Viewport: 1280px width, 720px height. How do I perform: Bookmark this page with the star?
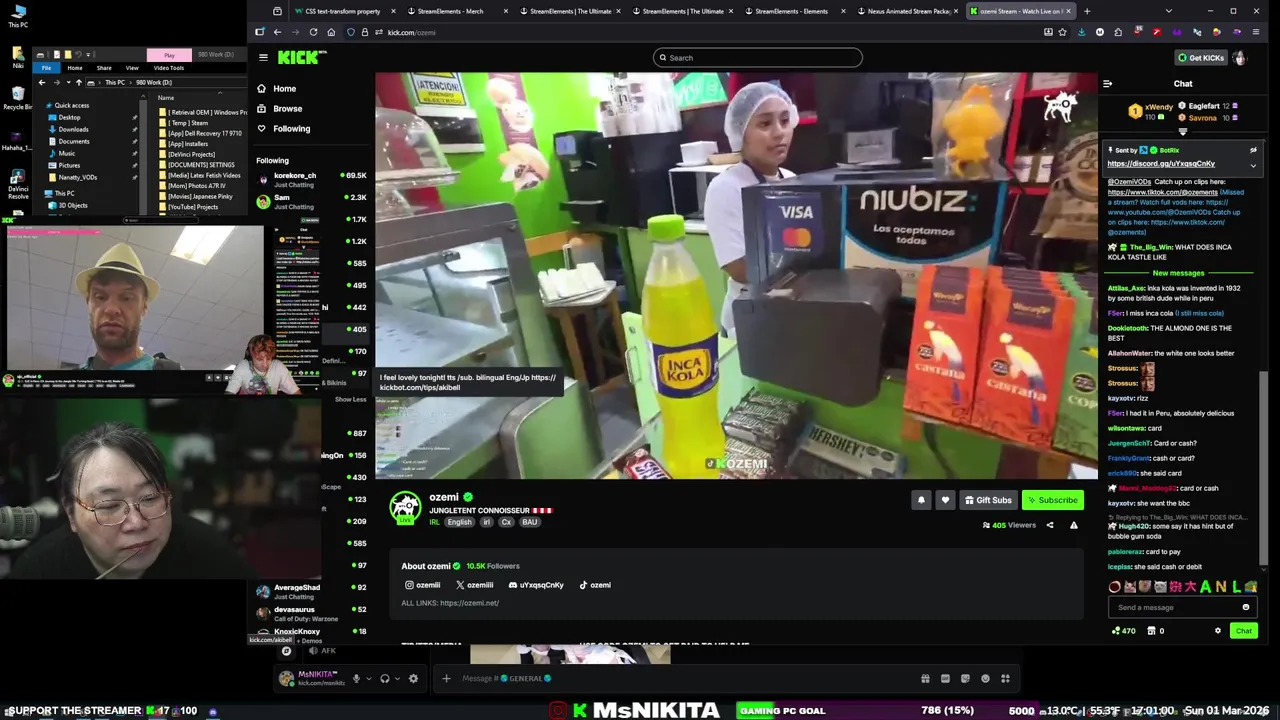(1062, 32)
